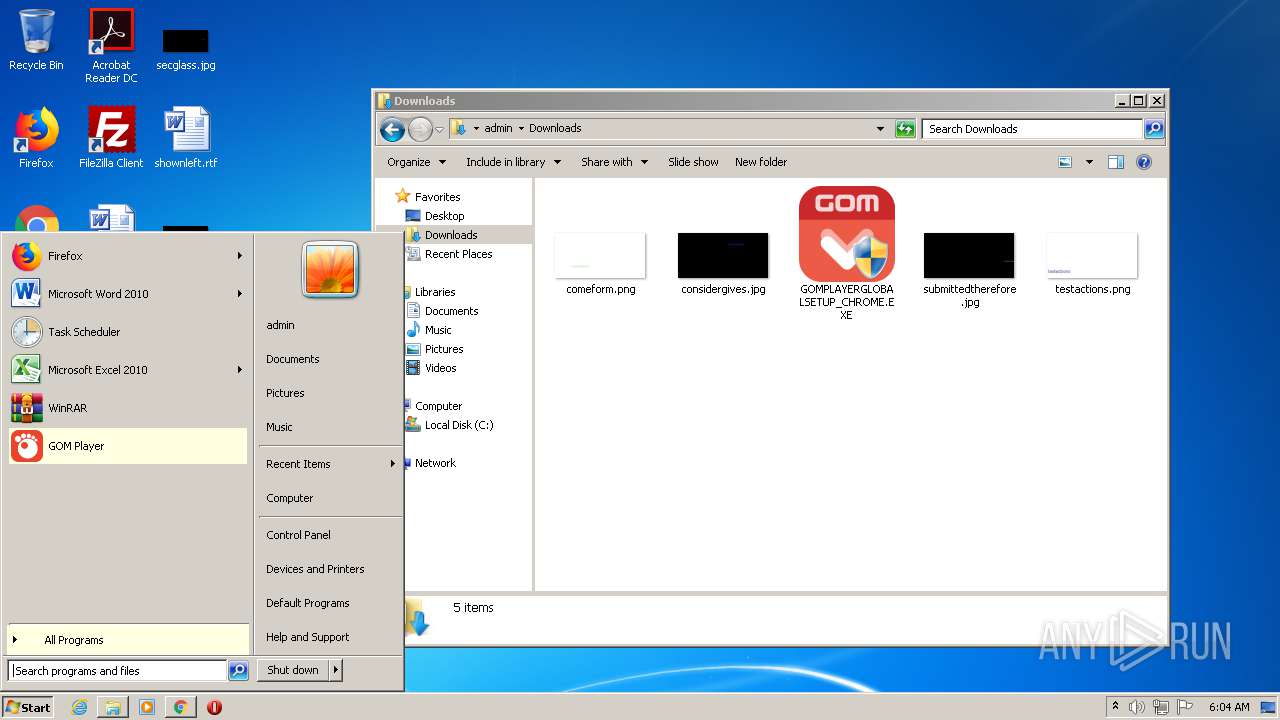Expand the Microsoft Excel 2010 jump list arrow
Image resolution: width=1280 pixels, height=720 pixels.
pyautogui.click(x=240, y=370)
